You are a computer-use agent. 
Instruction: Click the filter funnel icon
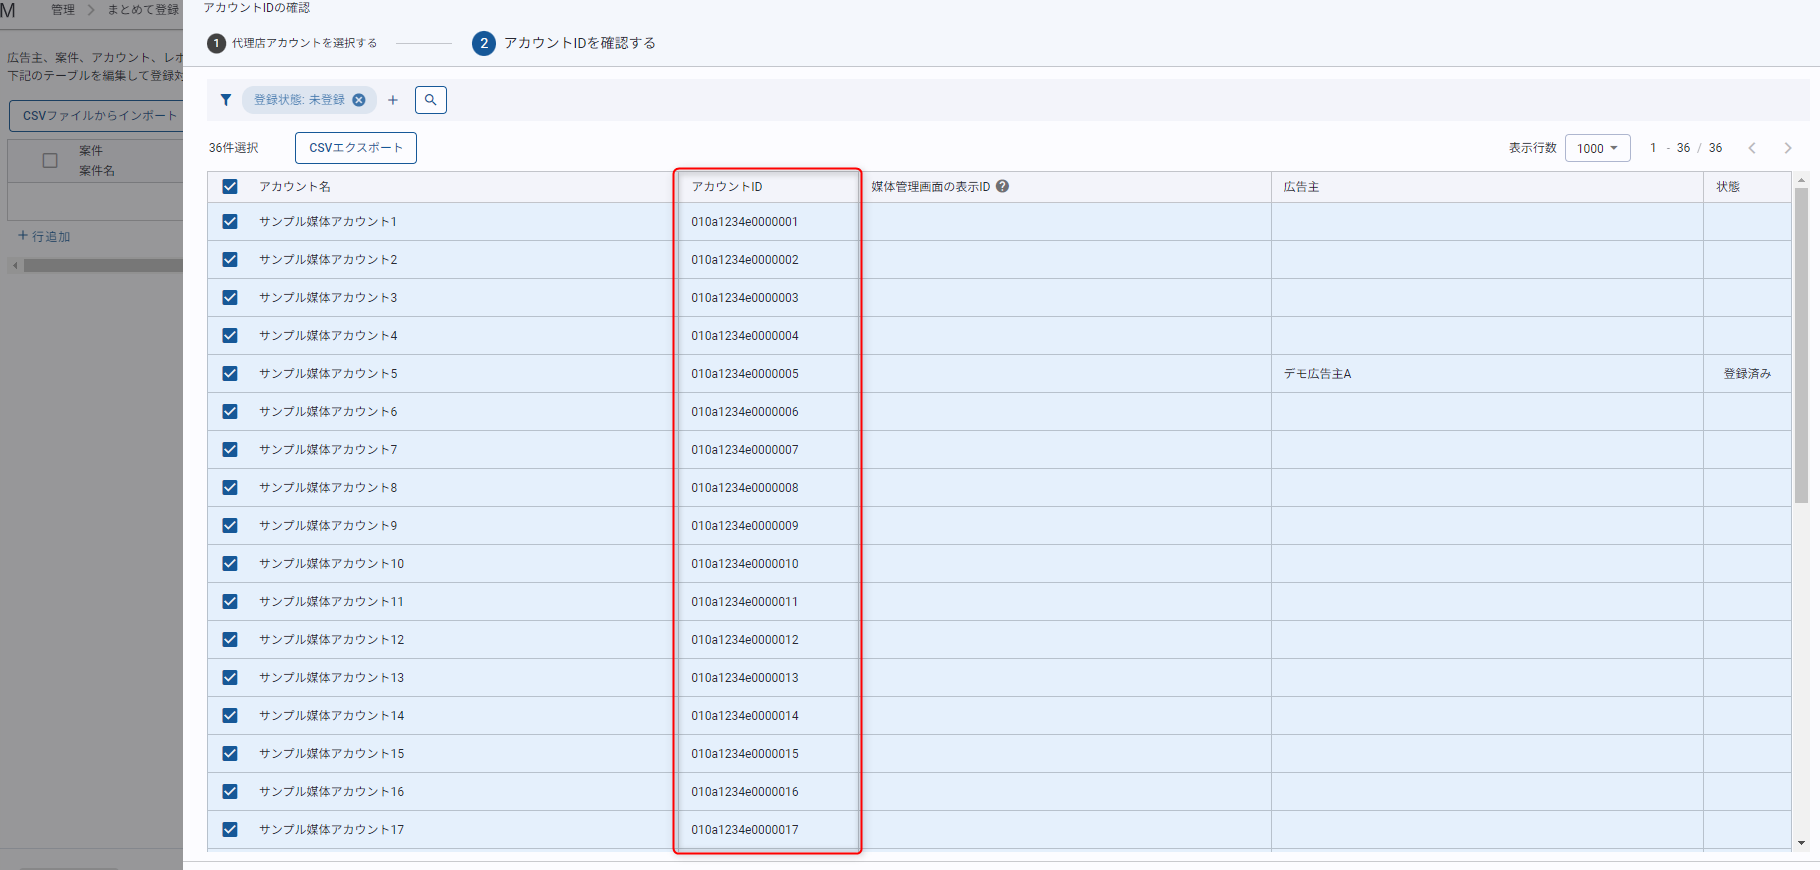226,100
